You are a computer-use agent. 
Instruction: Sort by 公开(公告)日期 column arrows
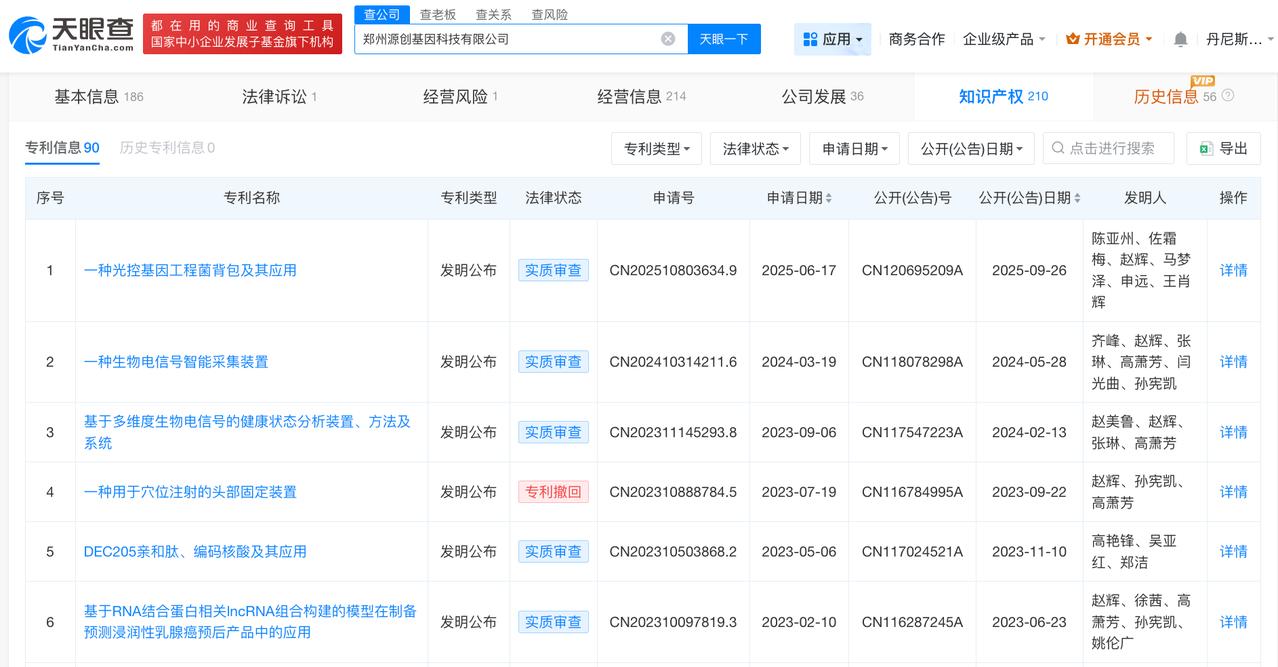click(x=1077, y=198)
